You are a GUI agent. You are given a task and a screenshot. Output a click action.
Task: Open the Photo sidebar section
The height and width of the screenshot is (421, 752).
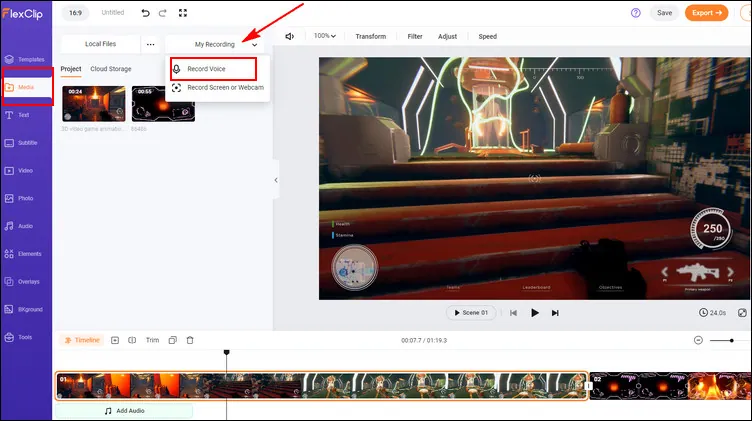(x=19, y=198)
